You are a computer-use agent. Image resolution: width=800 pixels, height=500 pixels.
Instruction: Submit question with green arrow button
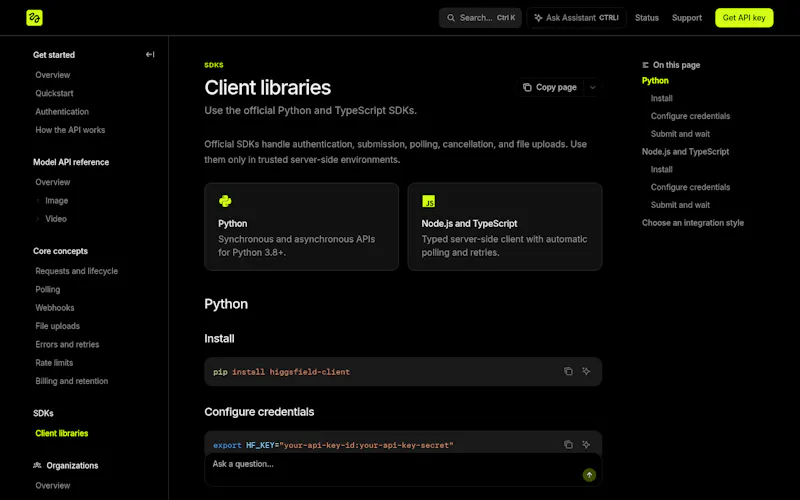click(x=589, y=475)
